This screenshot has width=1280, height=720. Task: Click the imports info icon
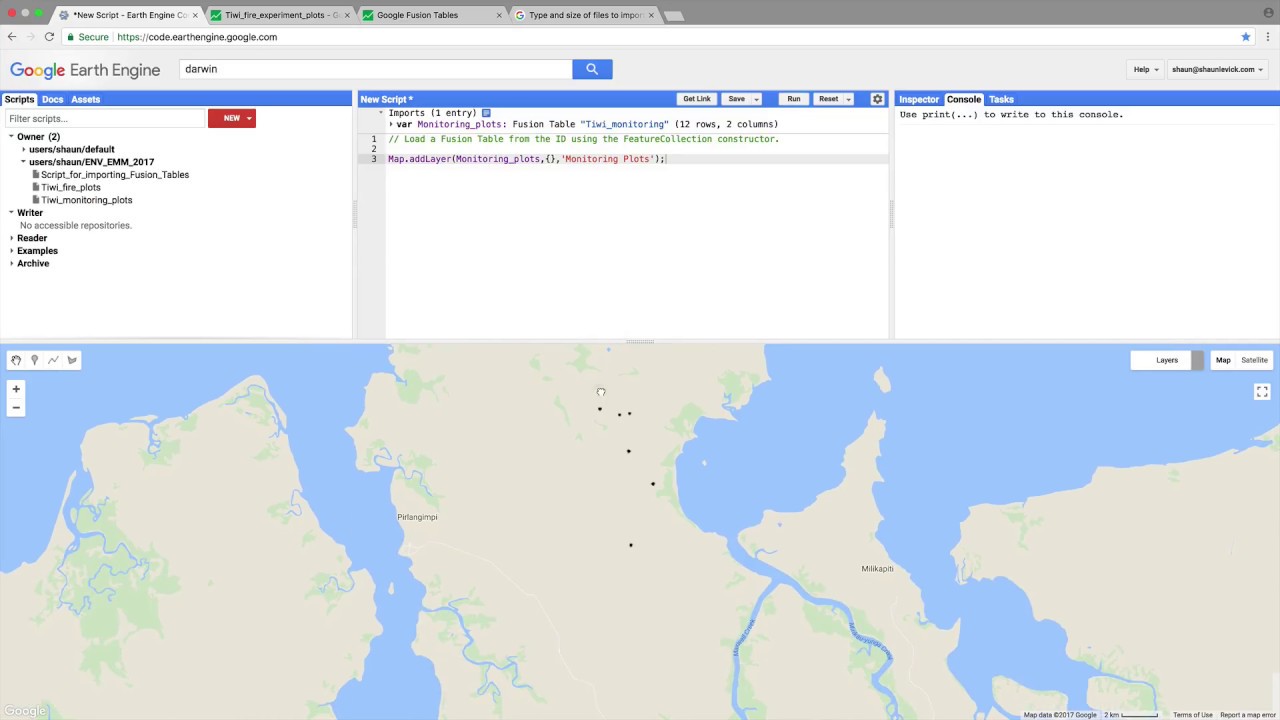coord(486,113)
